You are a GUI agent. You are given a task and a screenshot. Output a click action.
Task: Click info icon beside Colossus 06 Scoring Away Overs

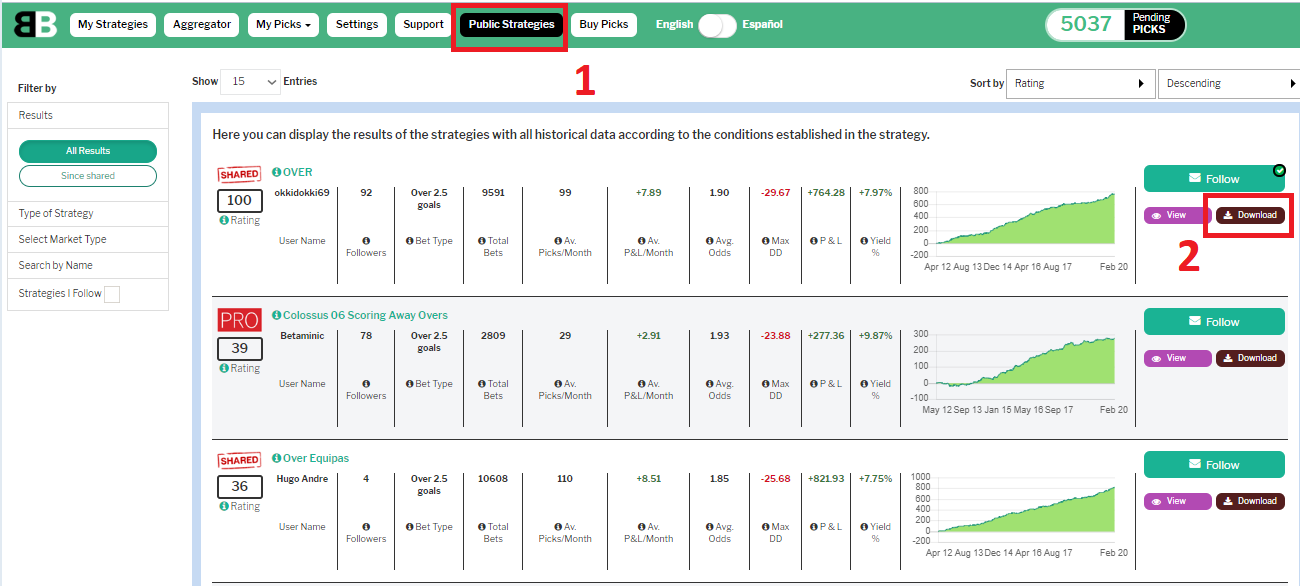tap(277, 315)
